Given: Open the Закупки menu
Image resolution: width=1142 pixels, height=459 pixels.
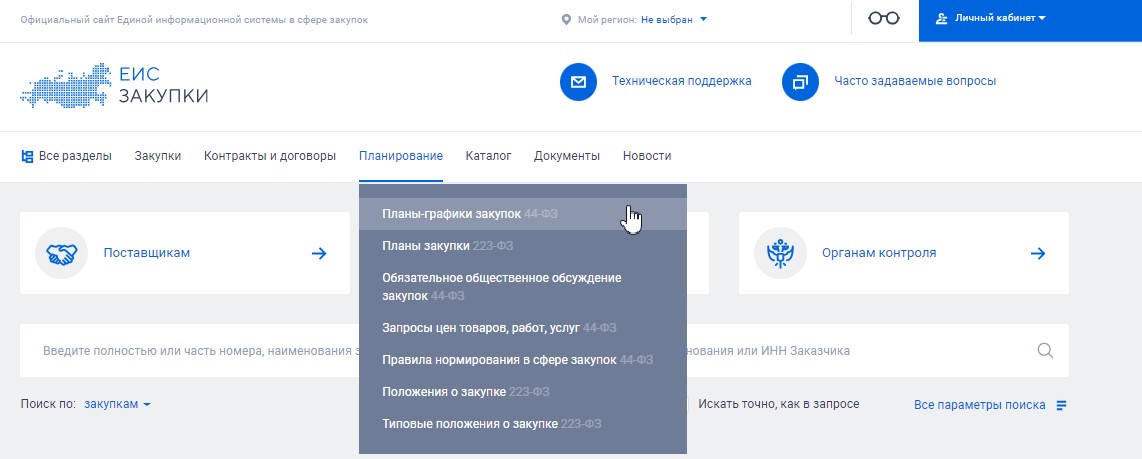Looking at the screenshot, I should click(158, 156).
